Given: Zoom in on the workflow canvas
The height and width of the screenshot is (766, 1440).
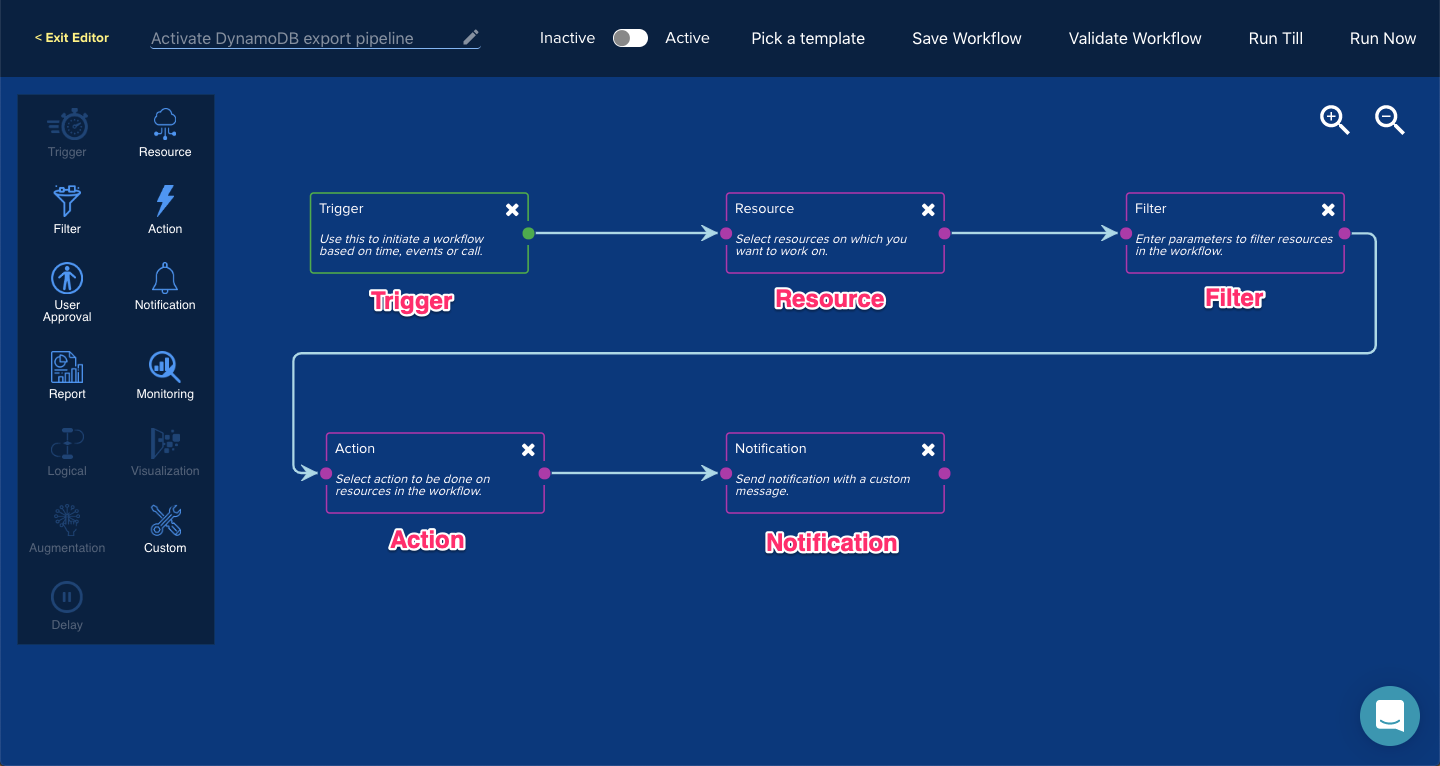Looking at the screenshot, I should click(x=1335, y=120).
